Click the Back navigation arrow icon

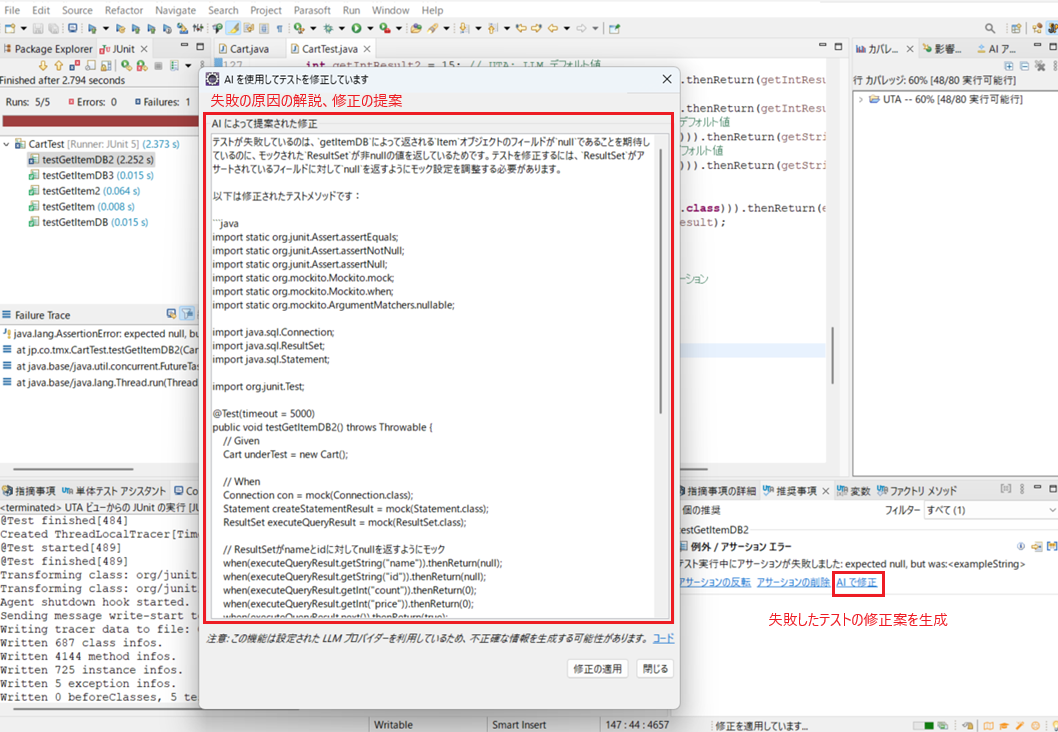pos(553,28)
